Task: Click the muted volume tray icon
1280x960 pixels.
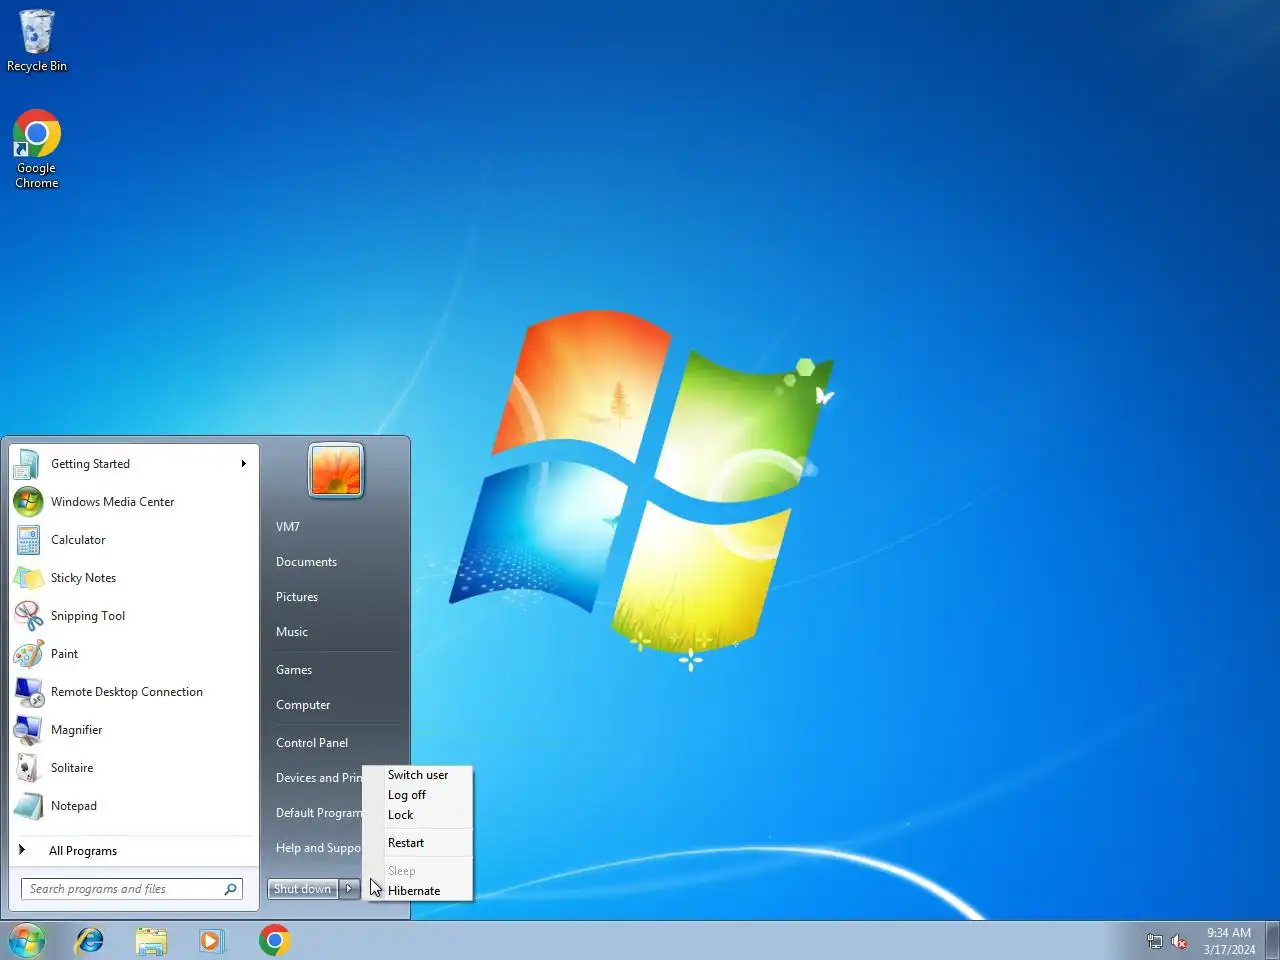Action: [1180, 942]
